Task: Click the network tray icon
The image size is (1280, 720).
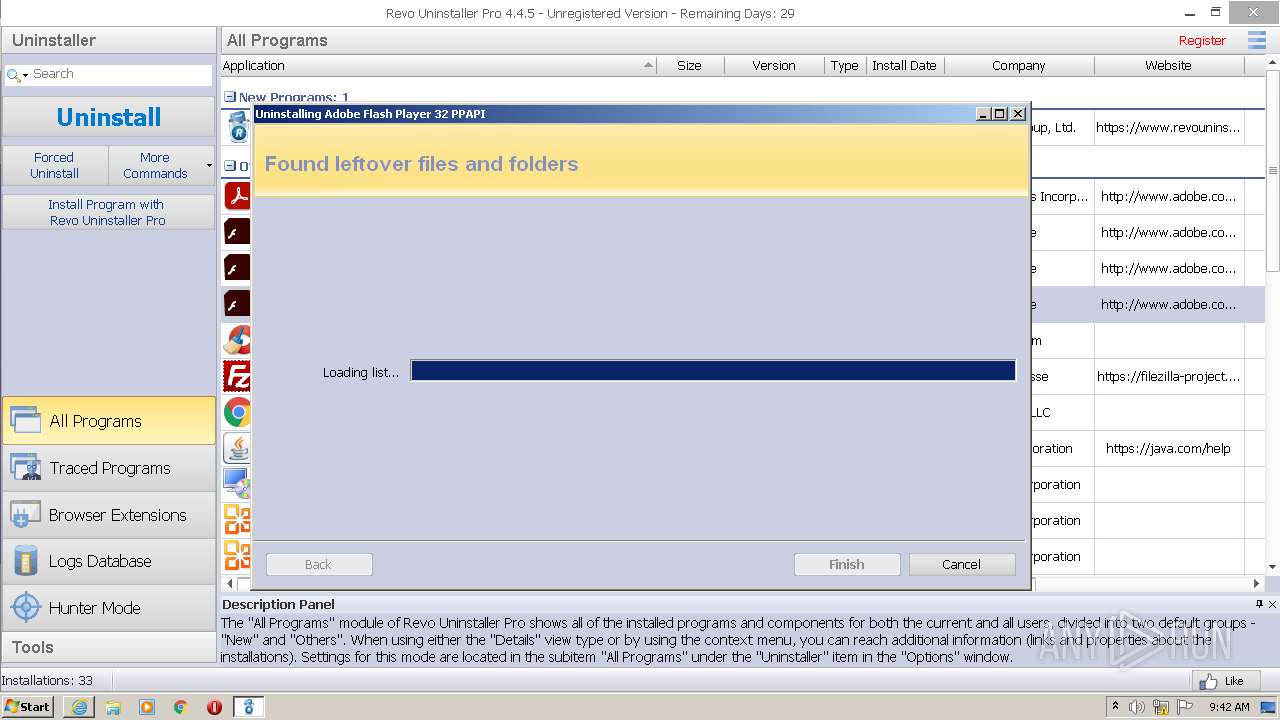Action: tap(1161, 707)
